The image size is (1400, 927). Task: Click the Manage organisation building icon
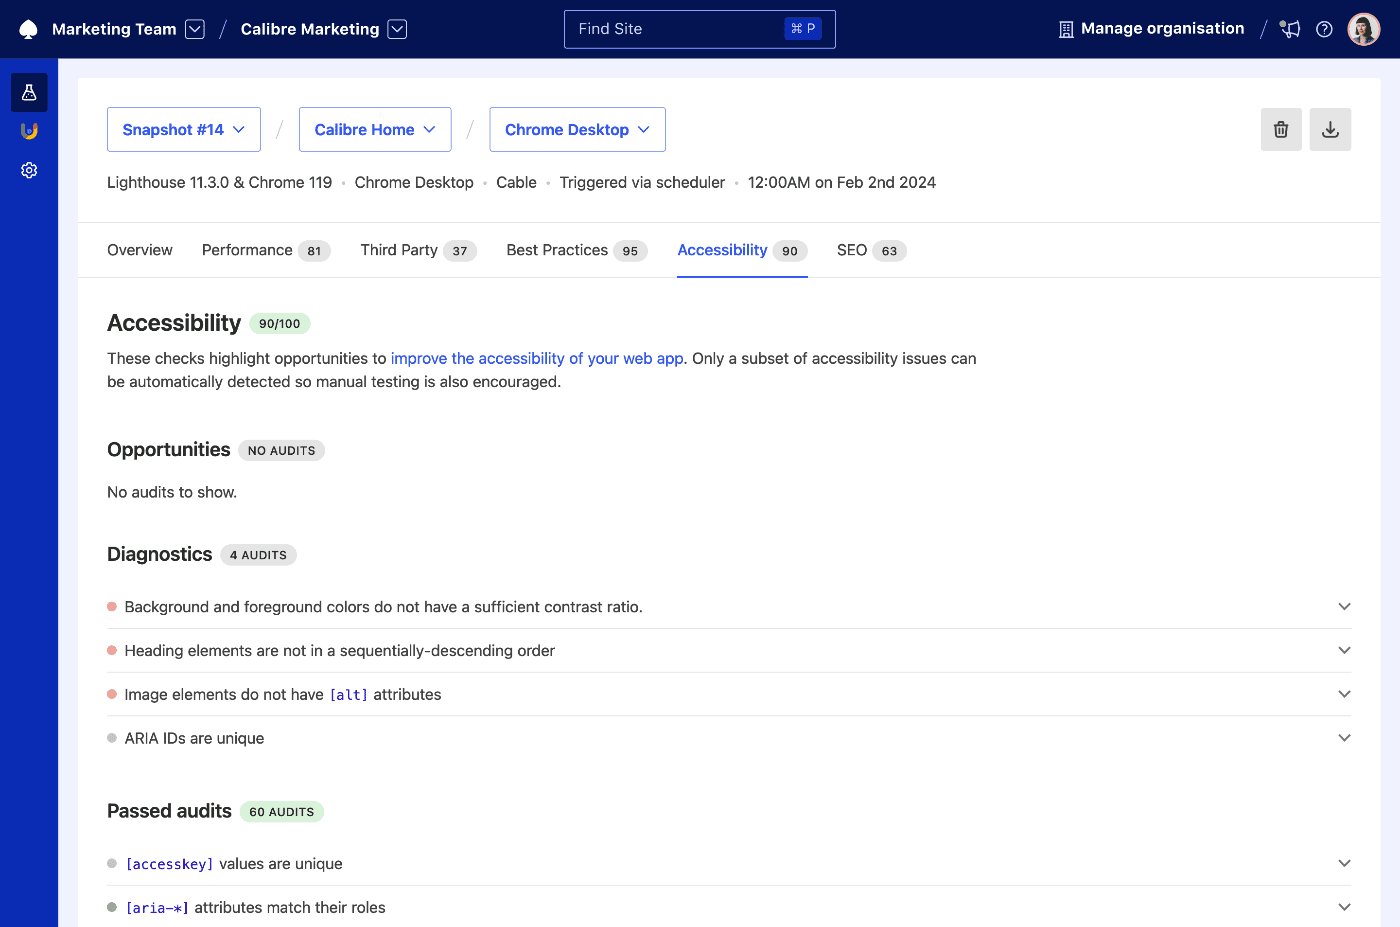(x=1064, y=28)
